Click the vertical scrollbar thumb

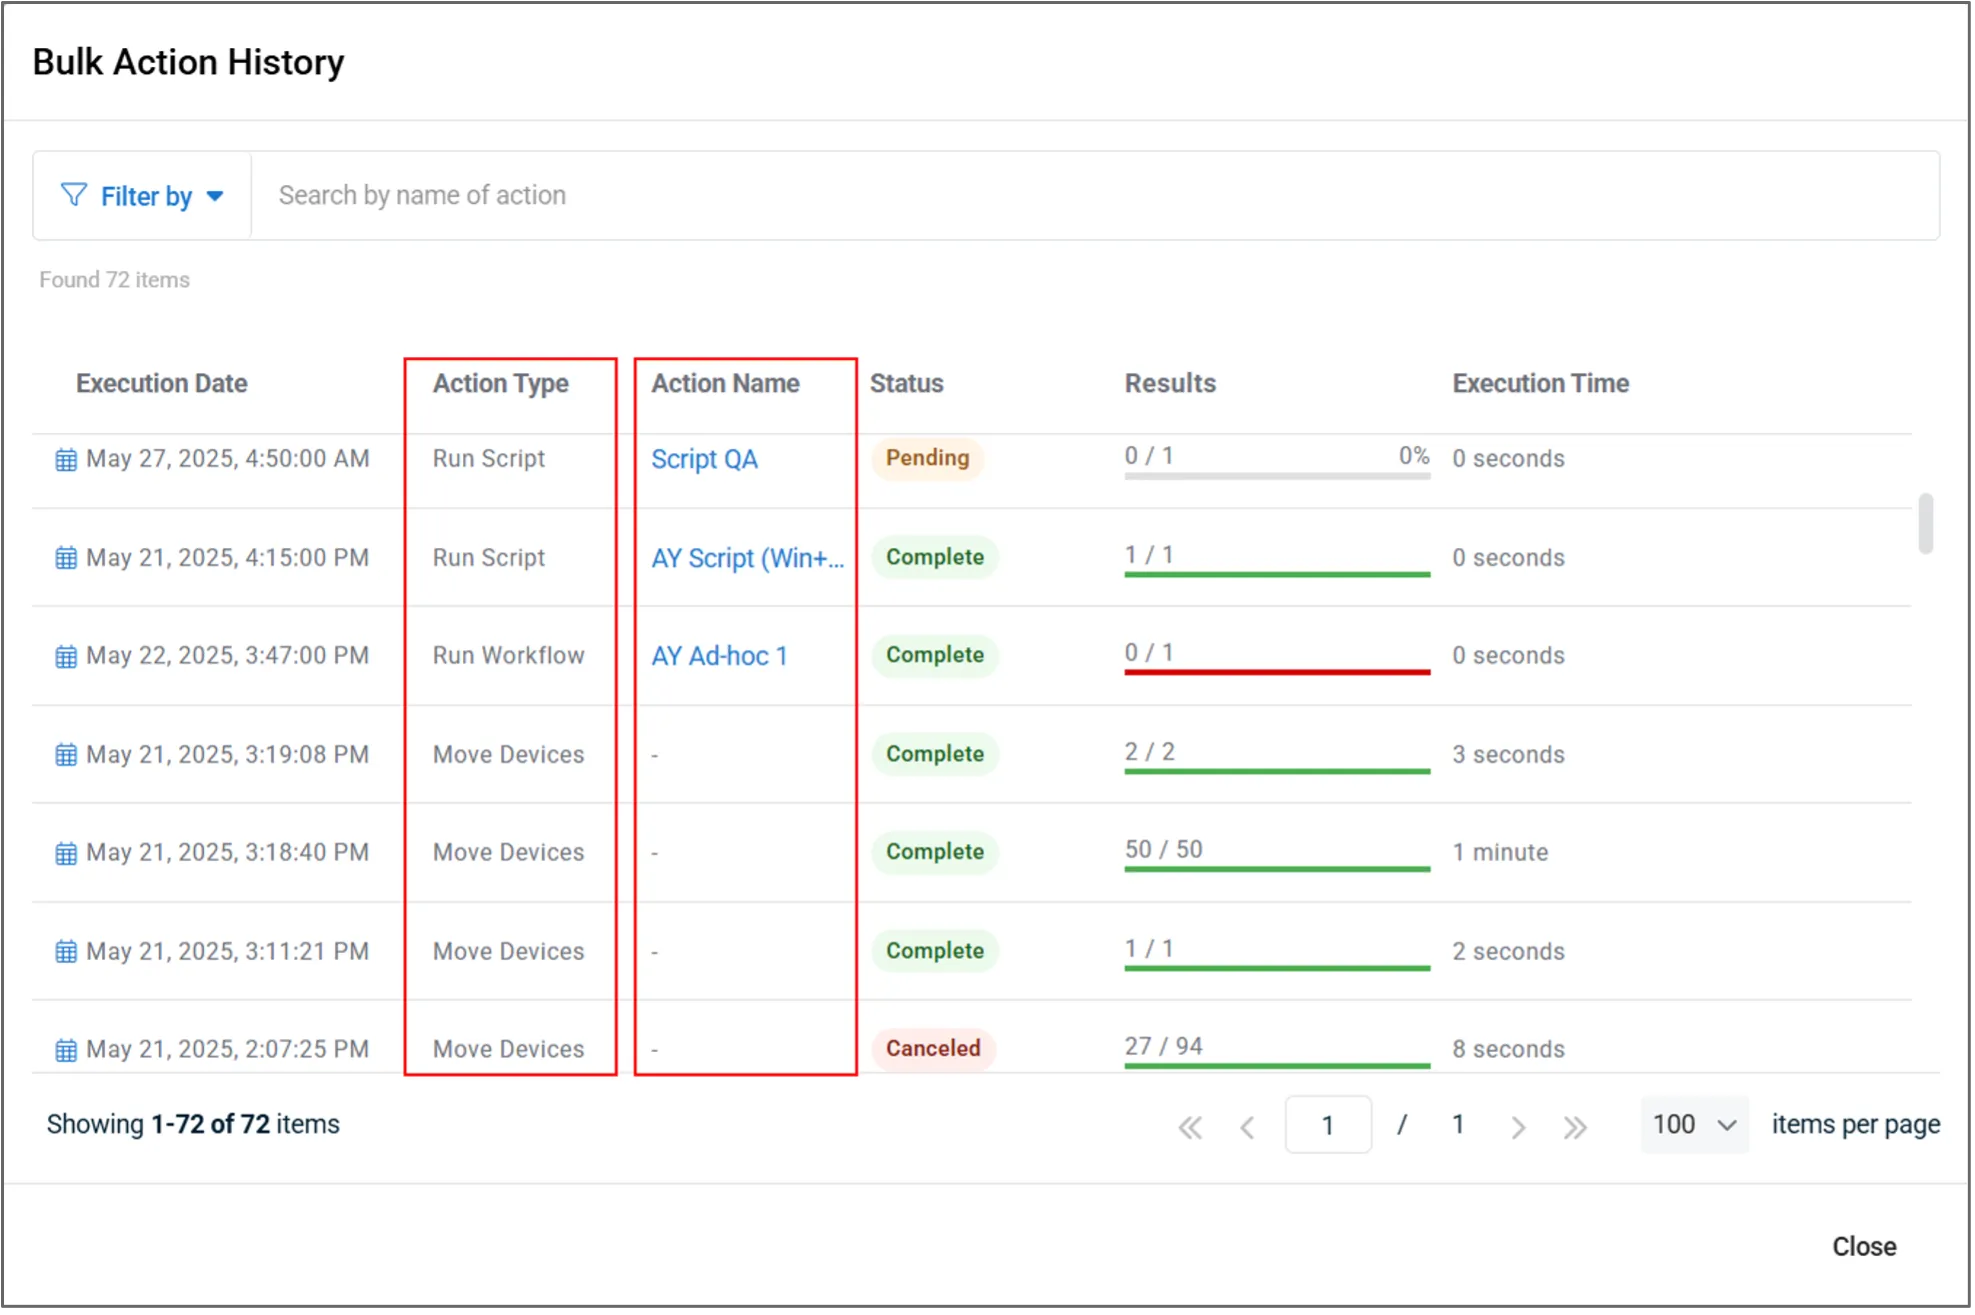coord(1925,522)
